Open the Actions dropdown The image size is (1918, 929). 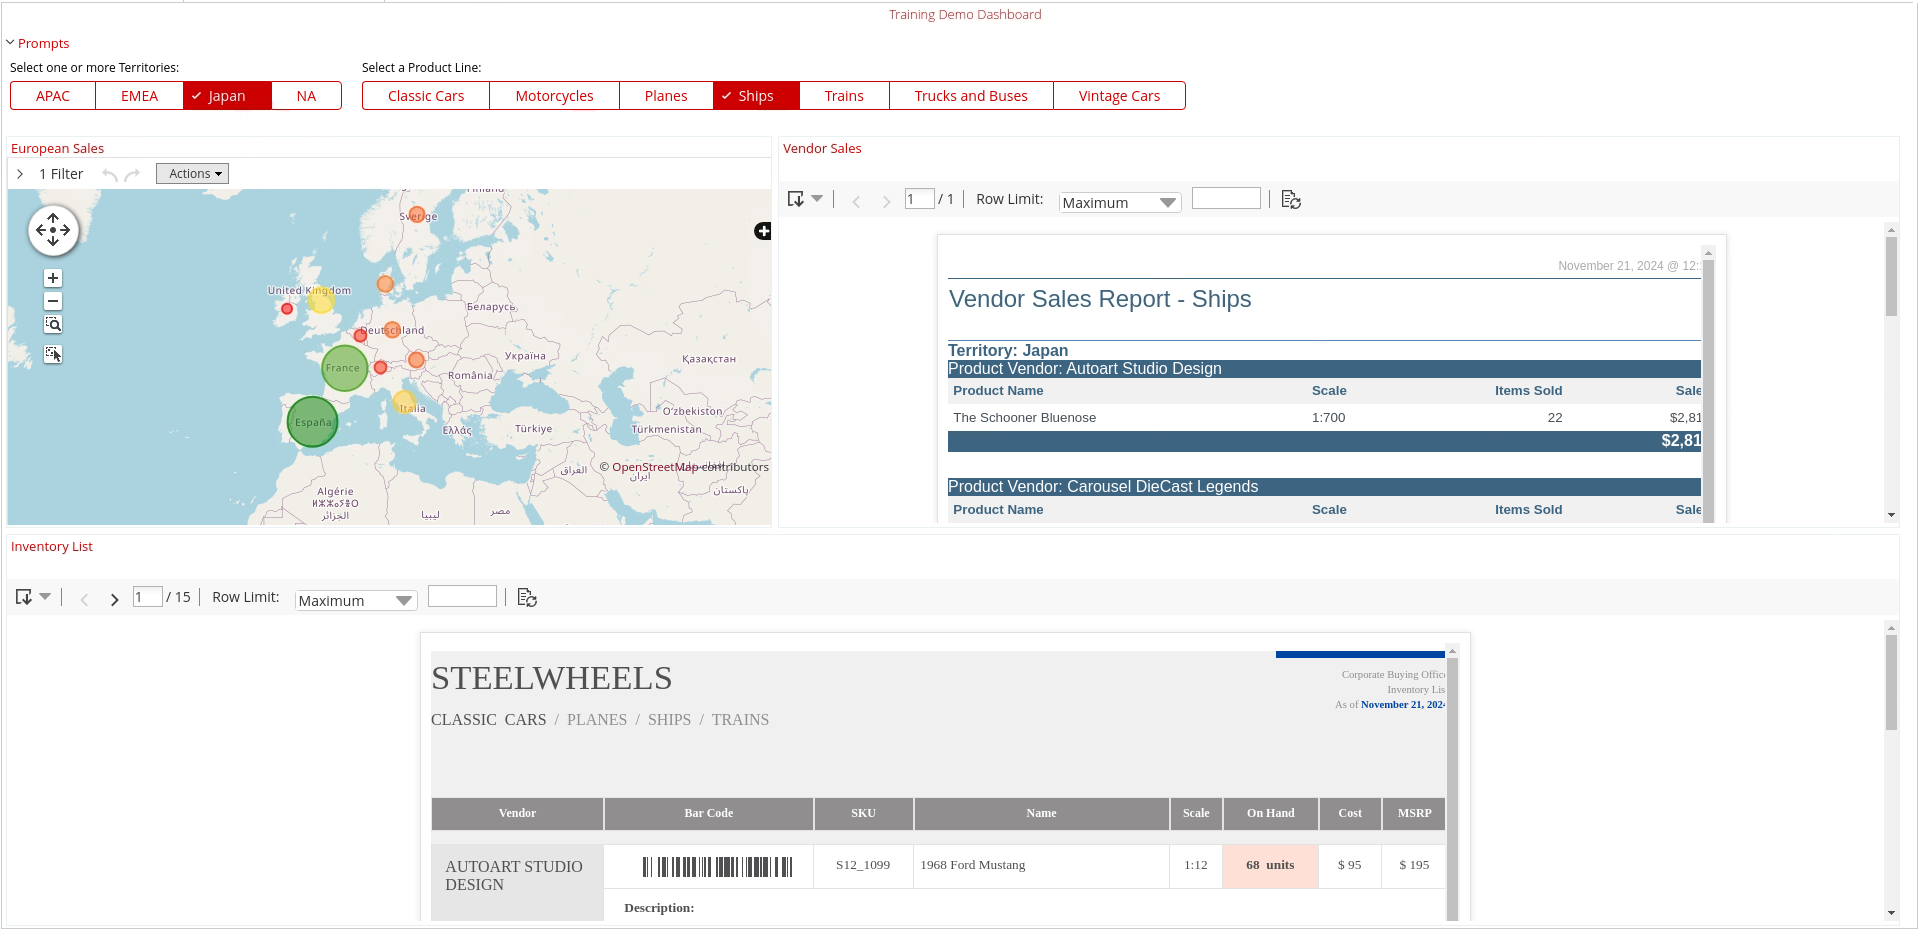192,174
